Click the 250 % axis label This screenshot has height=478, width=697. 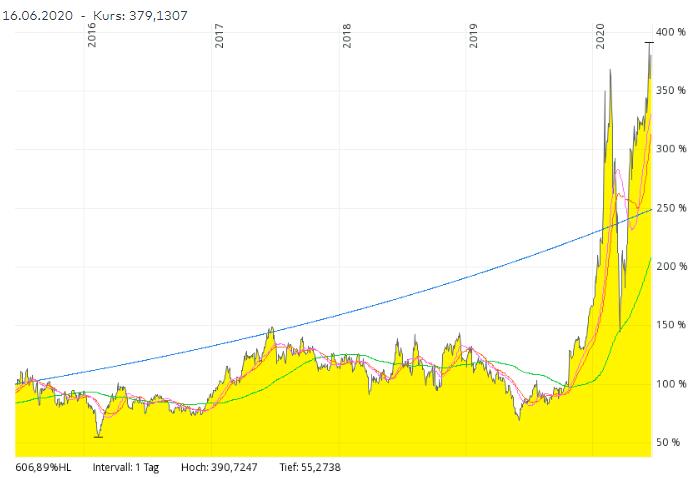(x=671, y=208)
